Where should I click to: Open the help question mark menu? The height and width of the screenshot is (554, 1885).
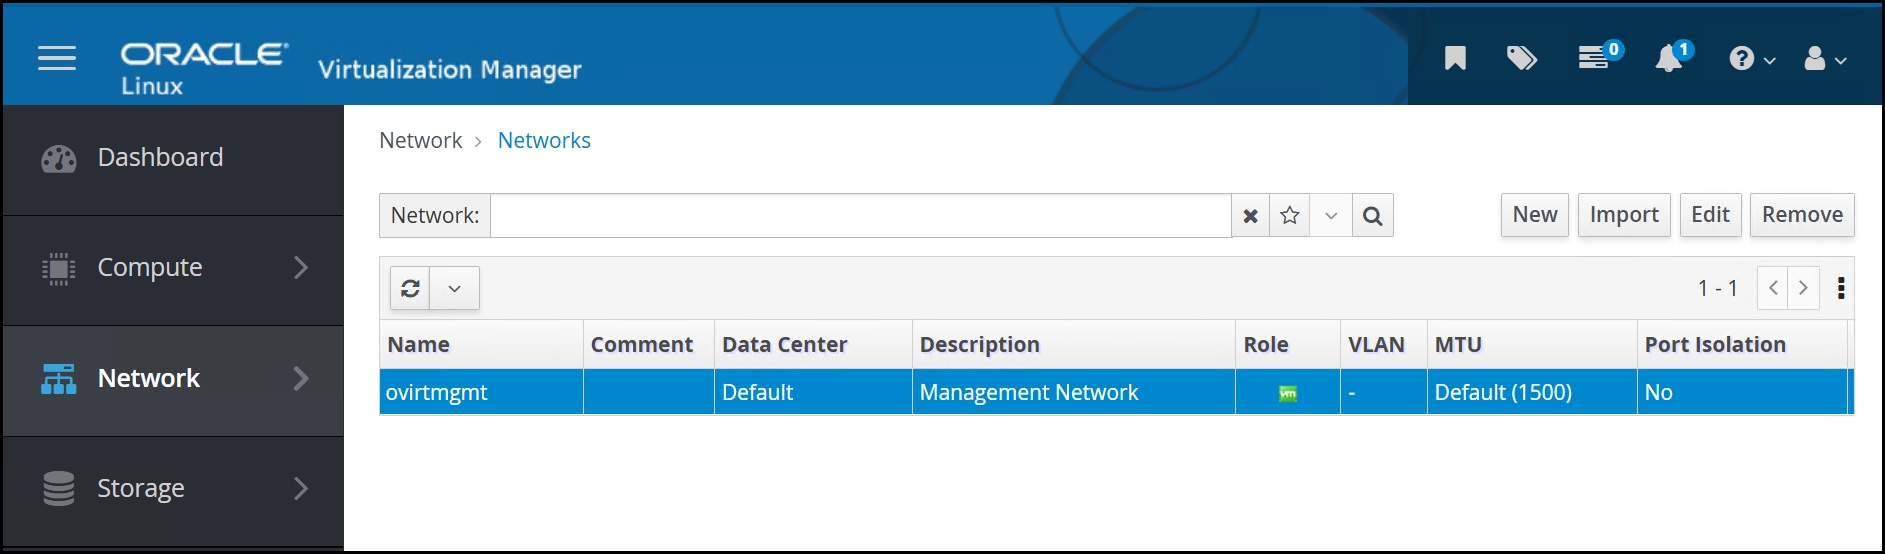coord(1752,59)
